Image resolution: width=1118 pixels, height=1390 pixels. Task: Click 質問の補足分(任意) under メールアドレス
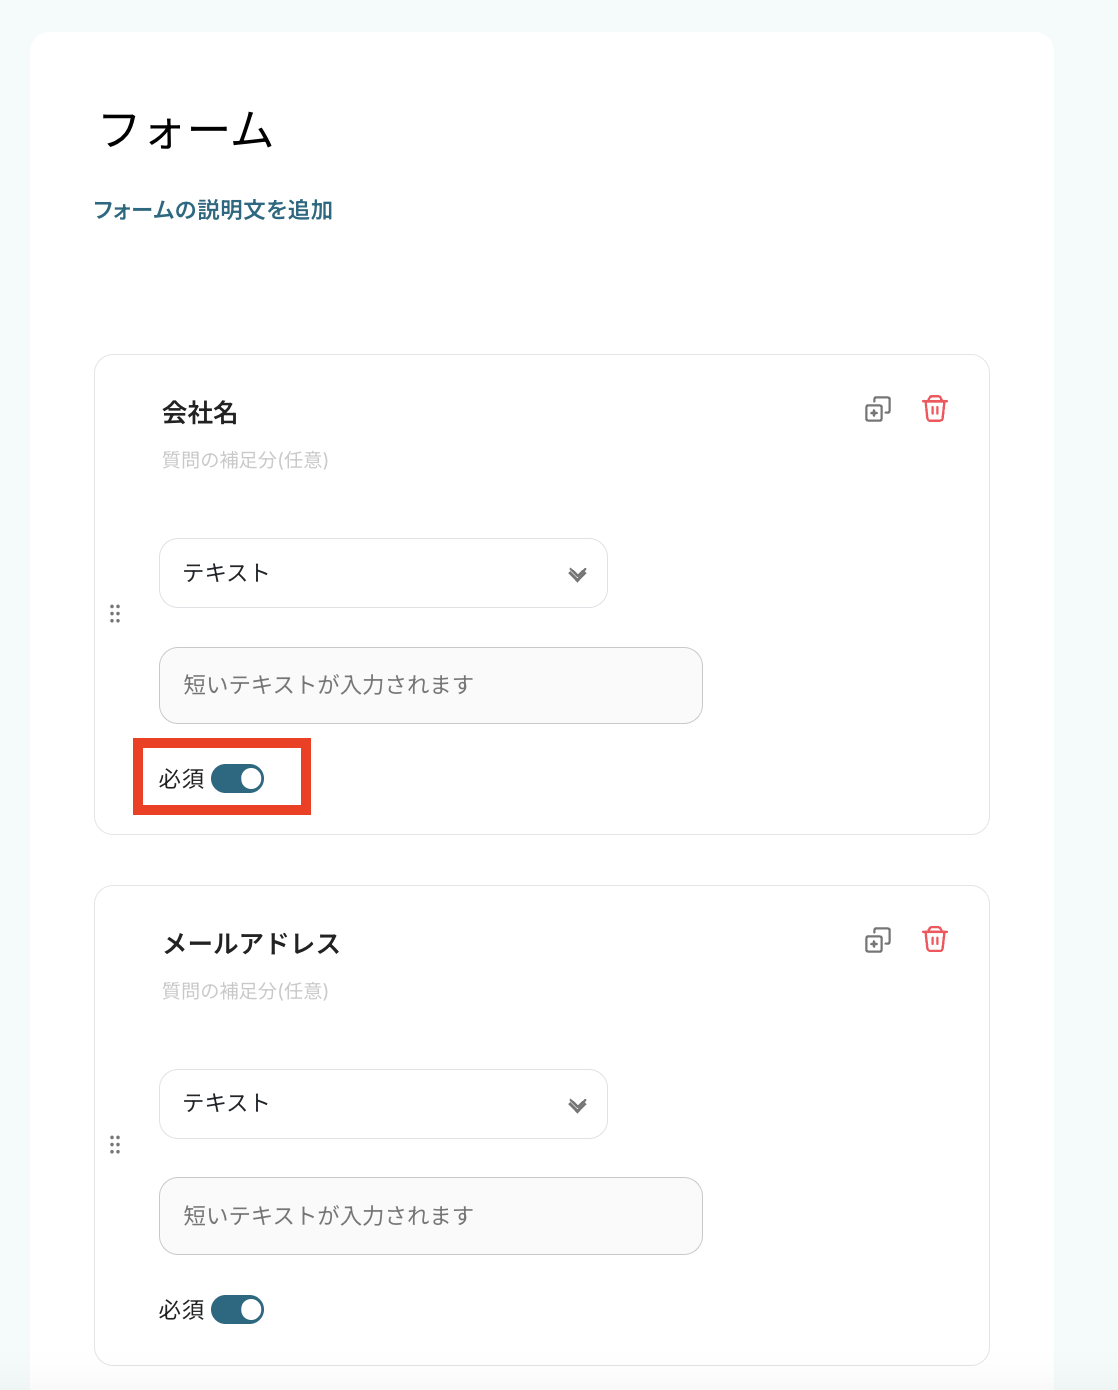pos(245,991)
